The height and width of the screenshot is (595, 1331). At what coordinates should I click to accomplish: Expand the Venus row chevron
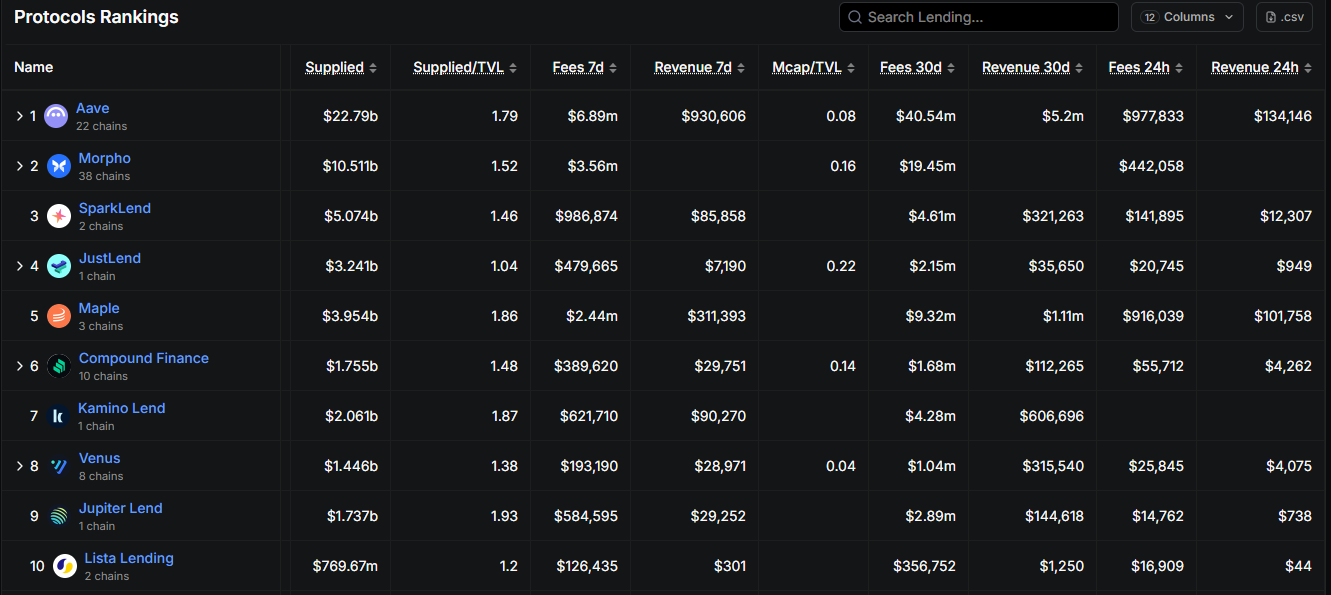19,466
